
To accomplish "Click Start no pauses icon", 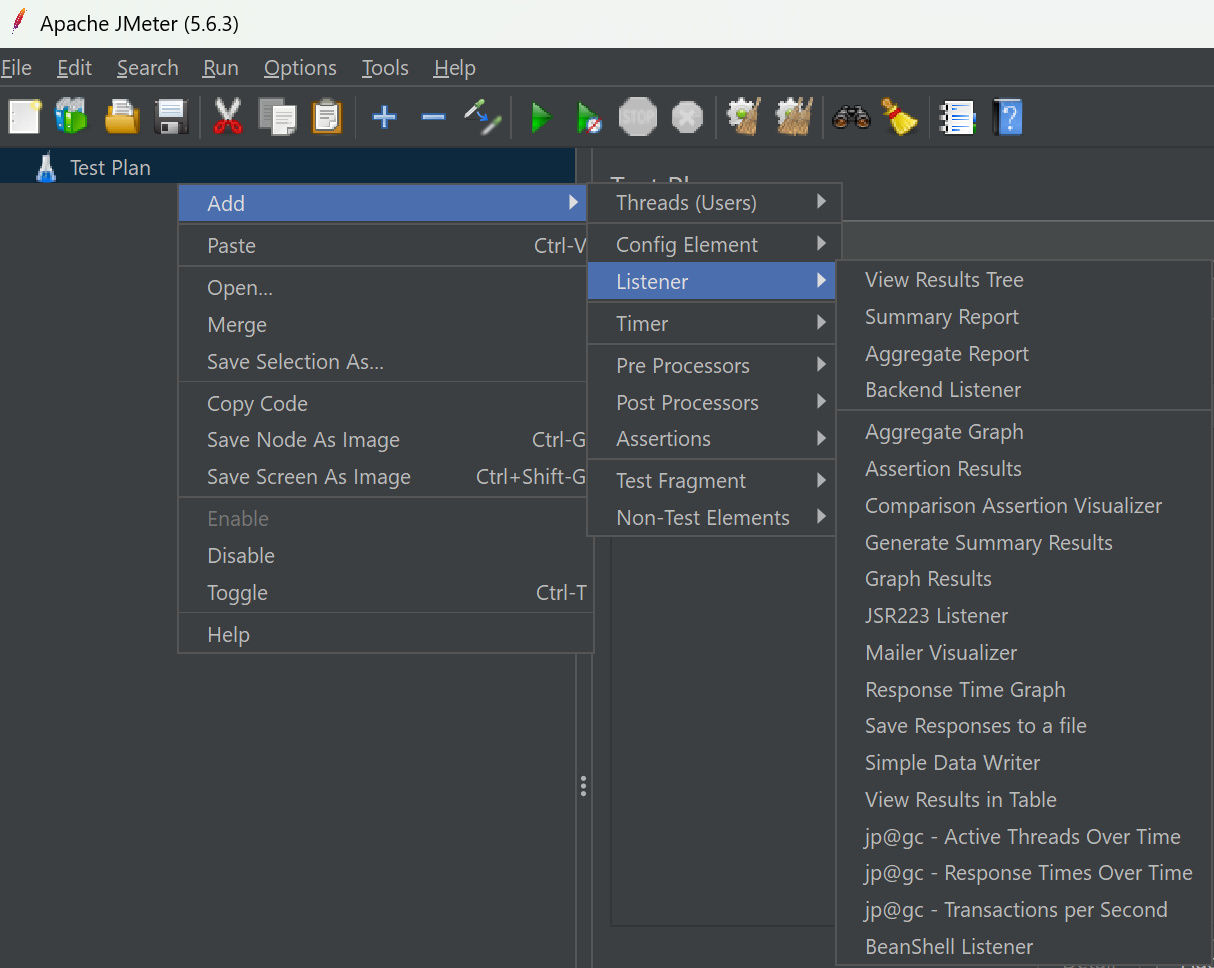I will (590, 117).
